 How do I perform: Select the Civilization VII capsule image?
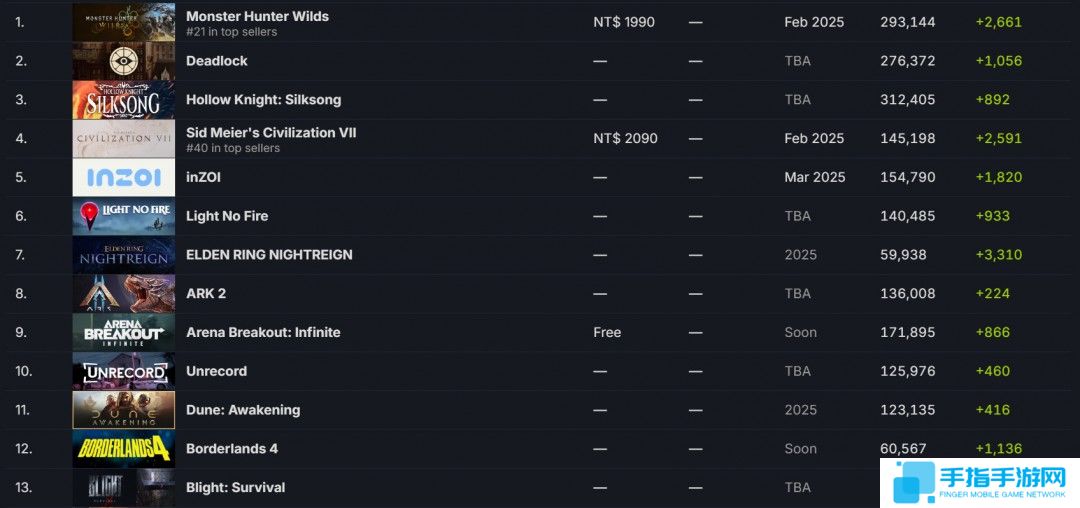coord(123,139)
